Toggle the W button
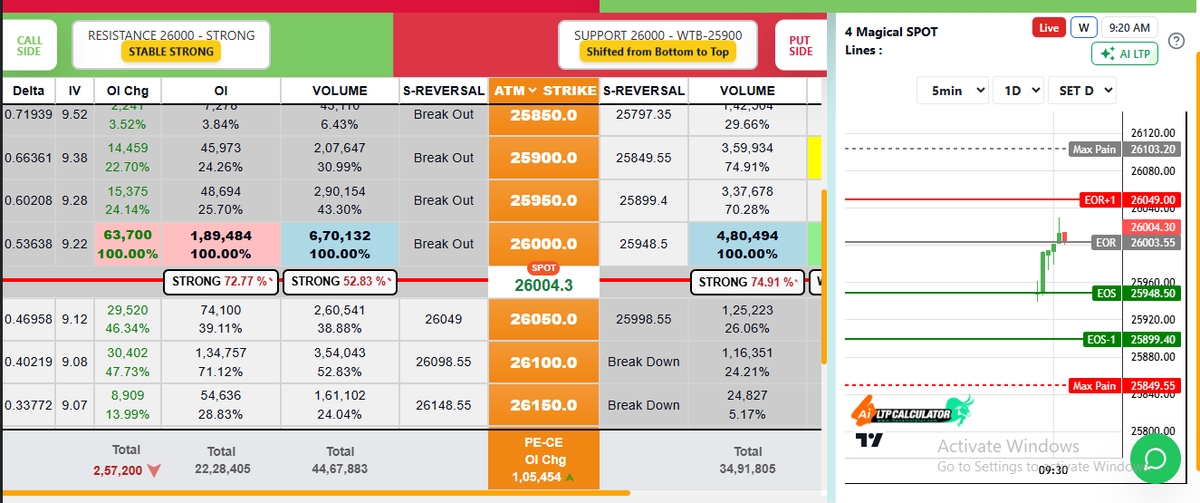 pos(1083,28)
